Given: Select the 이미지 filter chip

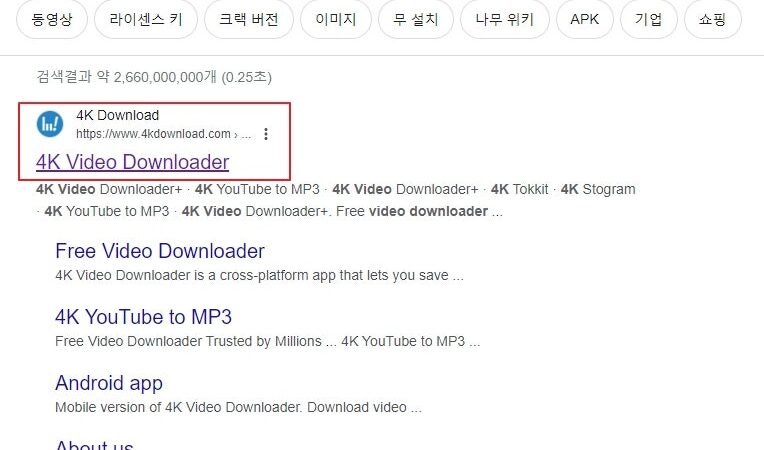Looking at the screenshot, I should tap(336, 19).
